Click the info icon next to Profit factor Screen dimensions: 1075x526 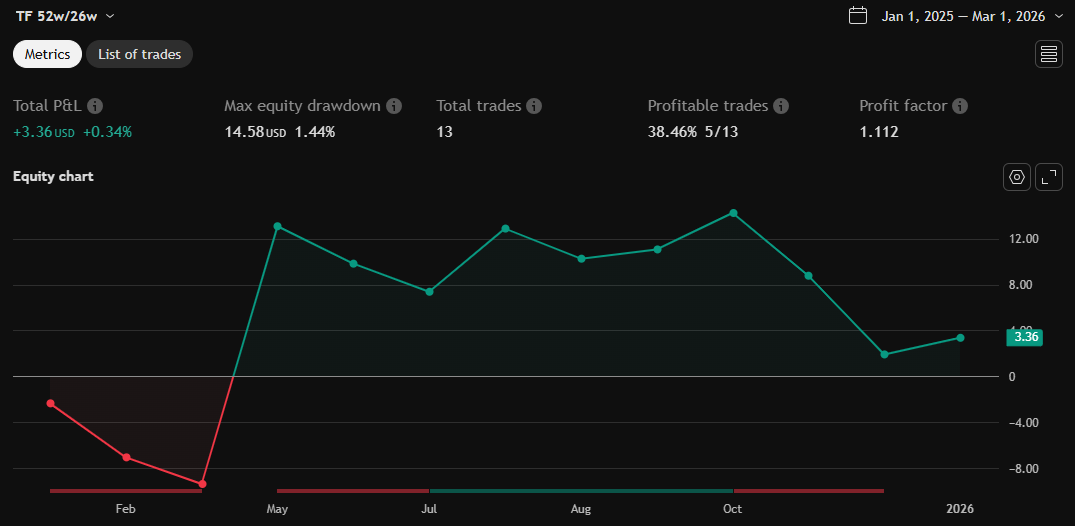pyautogui.click(x=960, y=106)
